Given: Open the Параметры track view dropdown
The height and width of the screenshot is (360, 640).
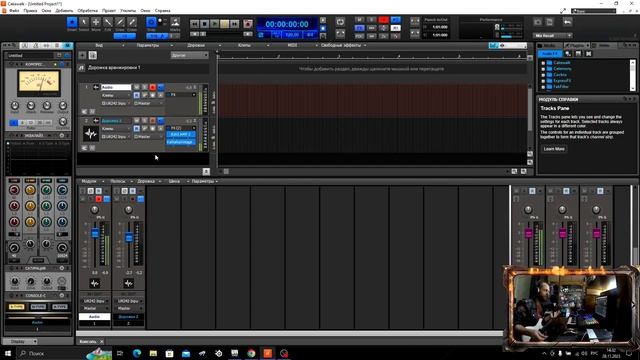Looking at the screenshot, I should click(148, 45).
